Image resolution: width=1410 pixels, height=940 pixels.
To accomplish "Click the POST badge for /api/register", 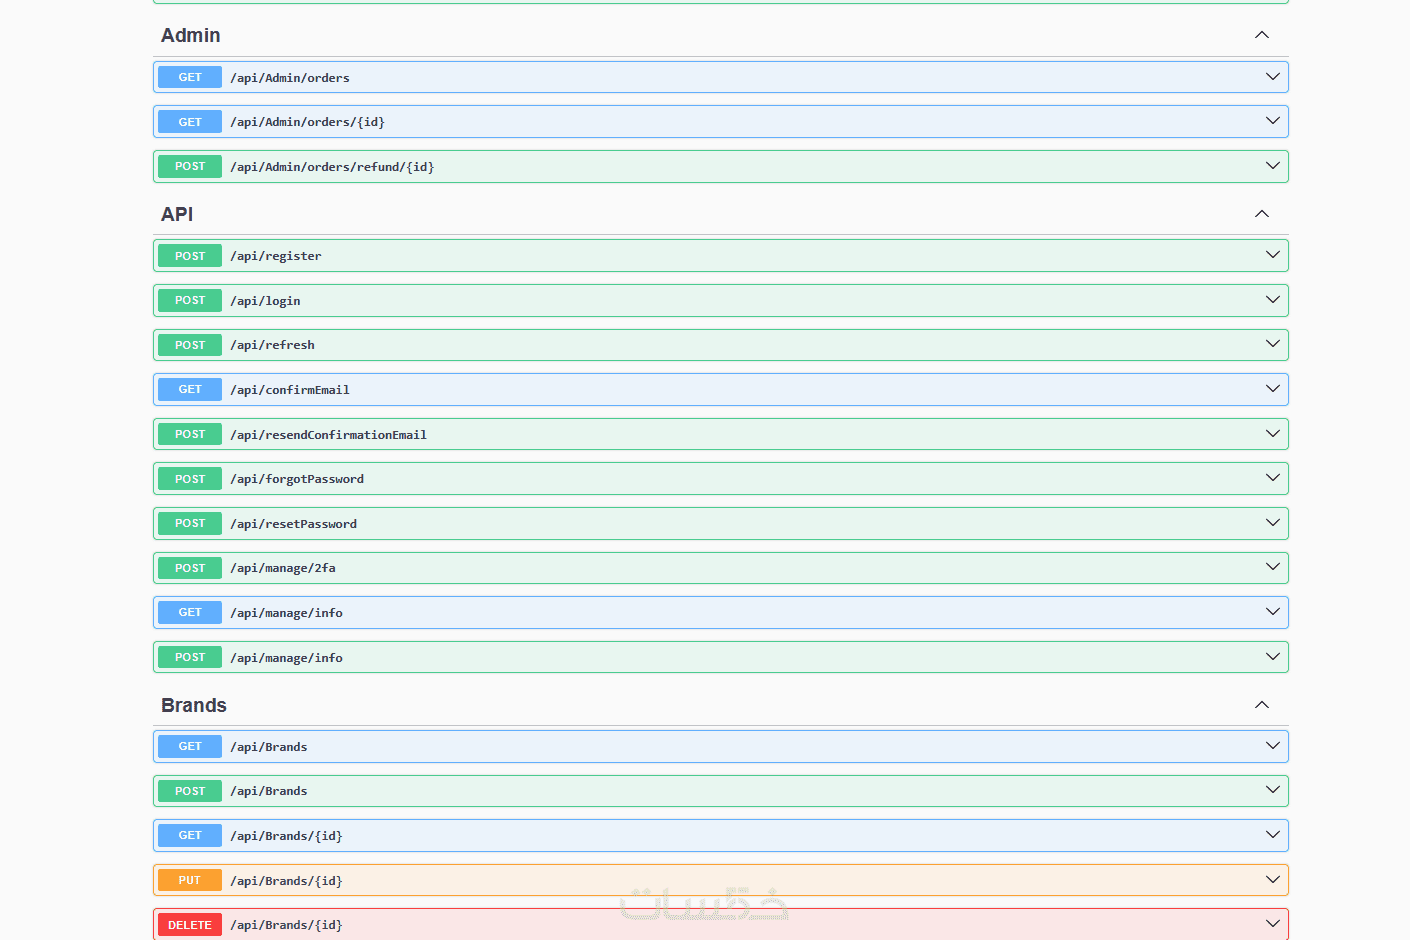I will coord(190,256).
